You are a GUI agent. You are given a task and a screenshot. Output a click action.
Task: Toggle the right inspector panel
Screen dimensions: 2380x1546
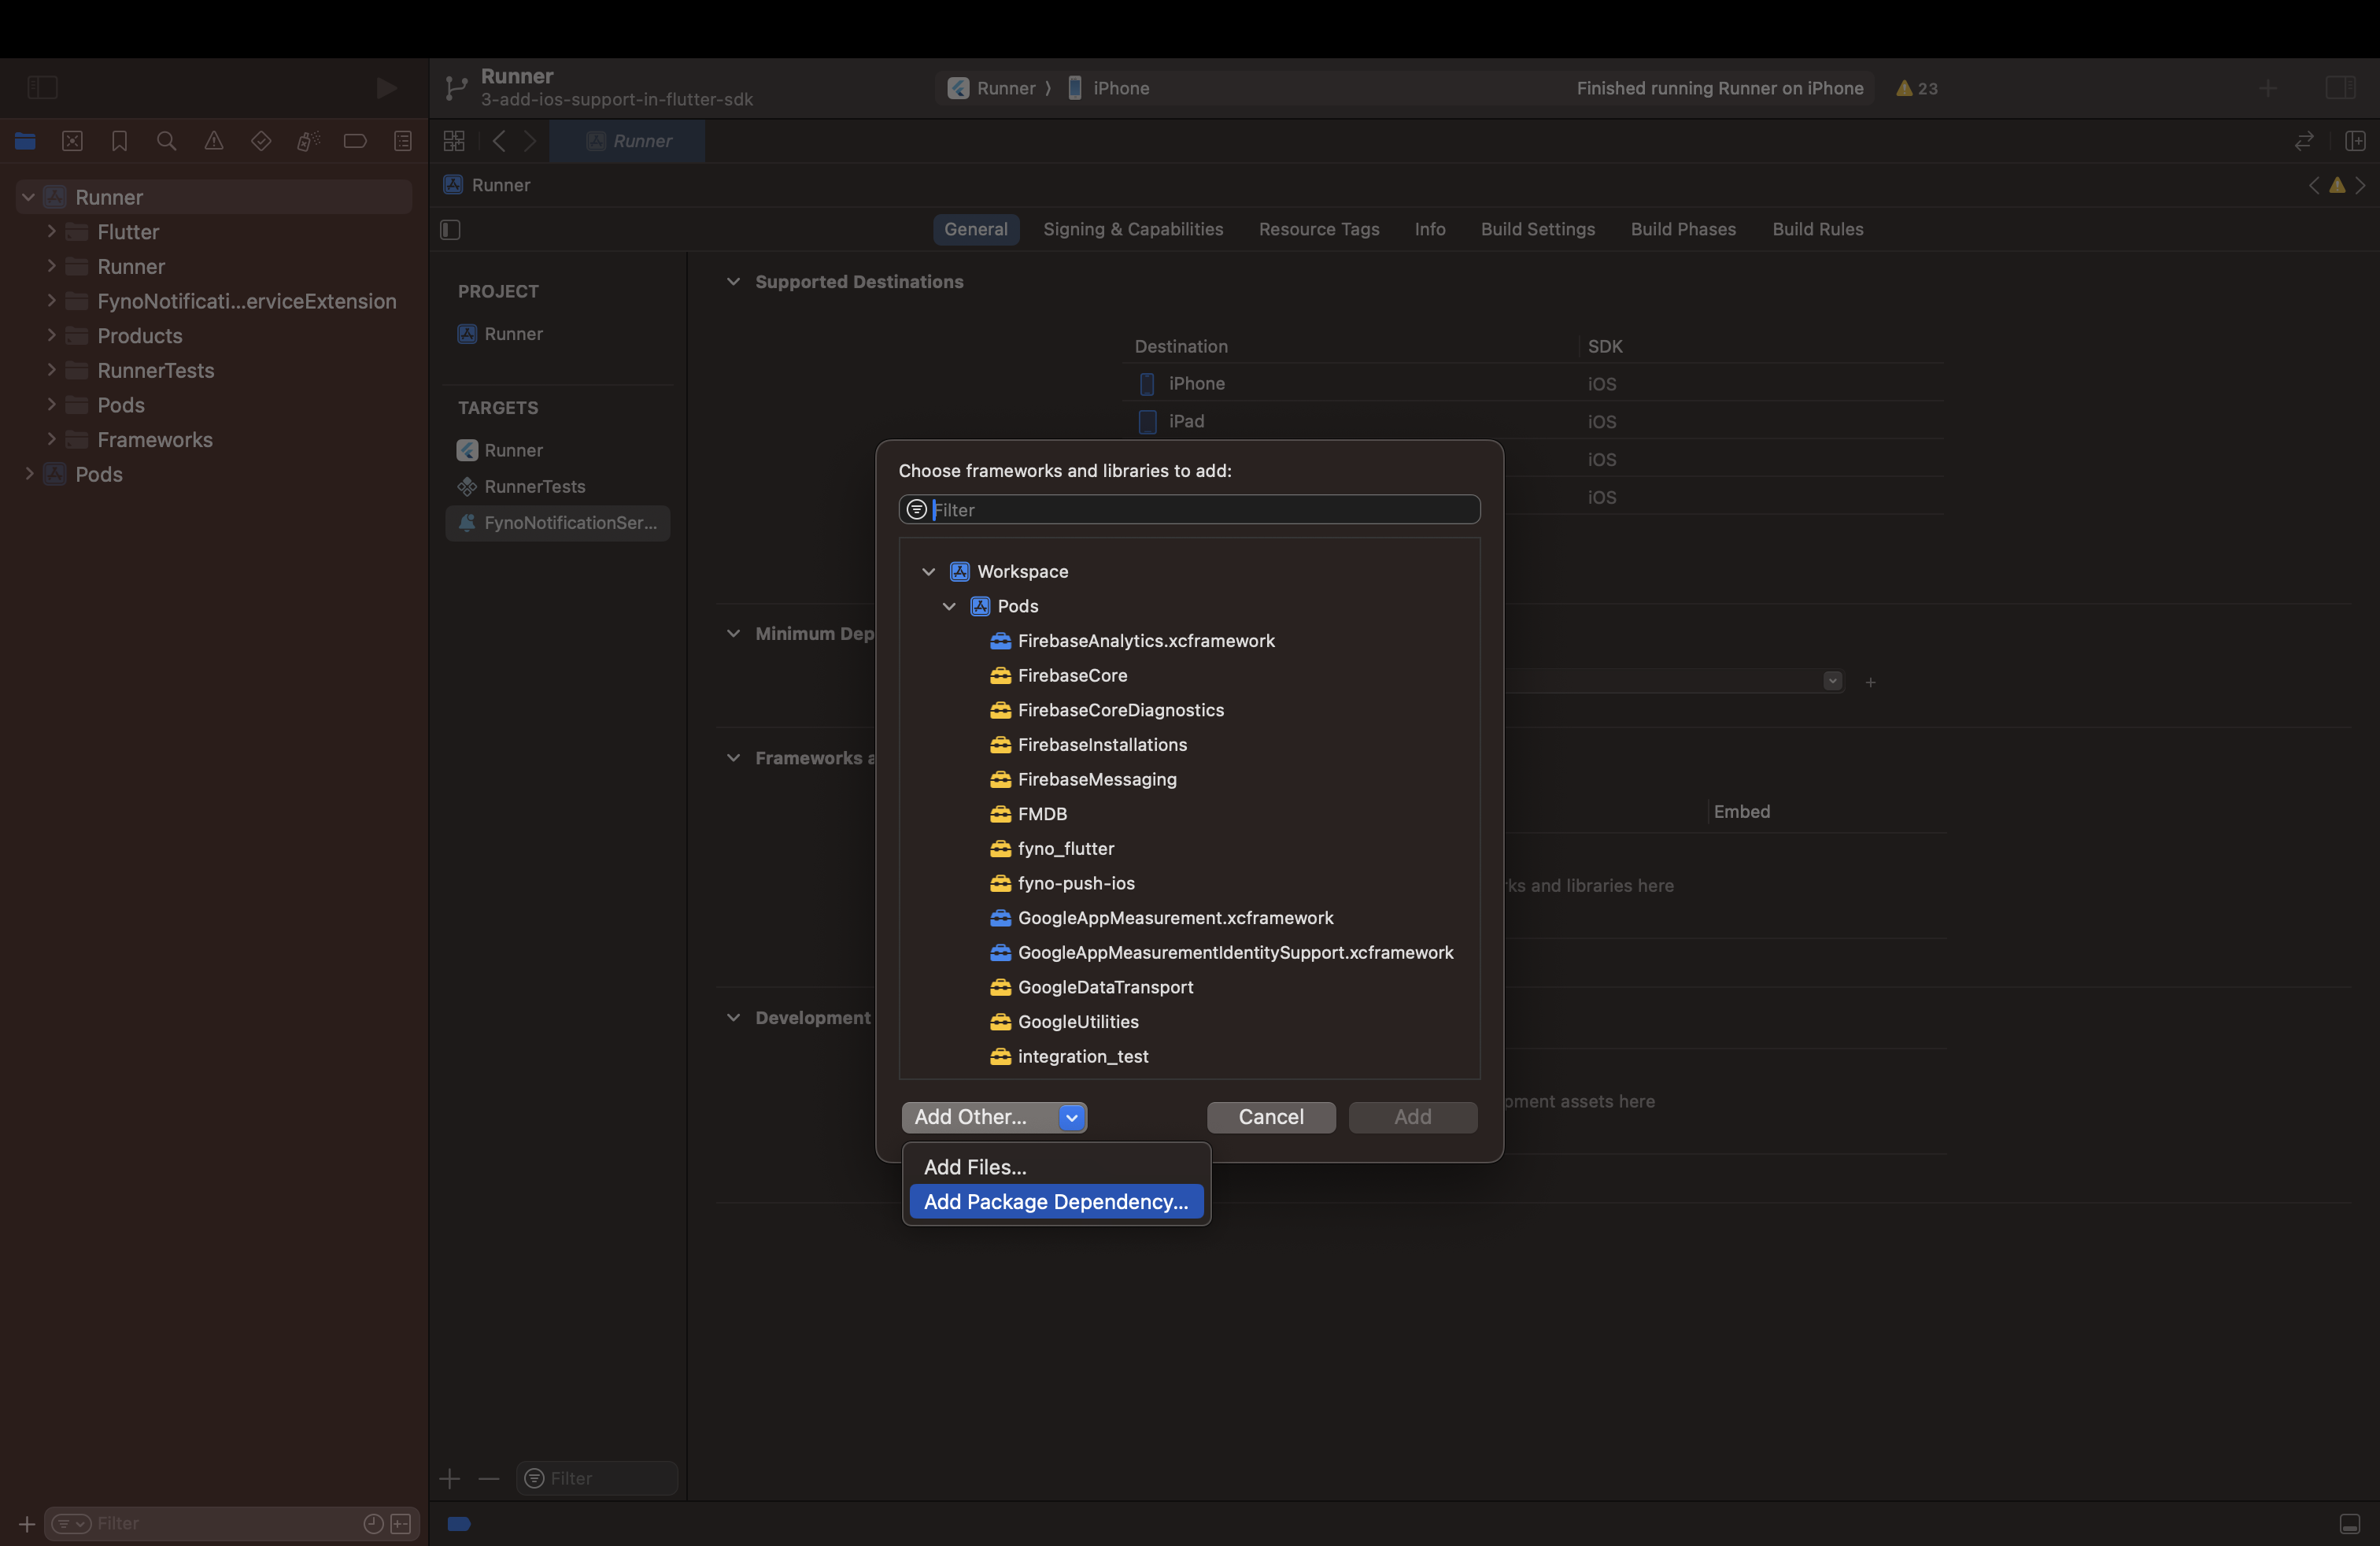[2340, 88]
